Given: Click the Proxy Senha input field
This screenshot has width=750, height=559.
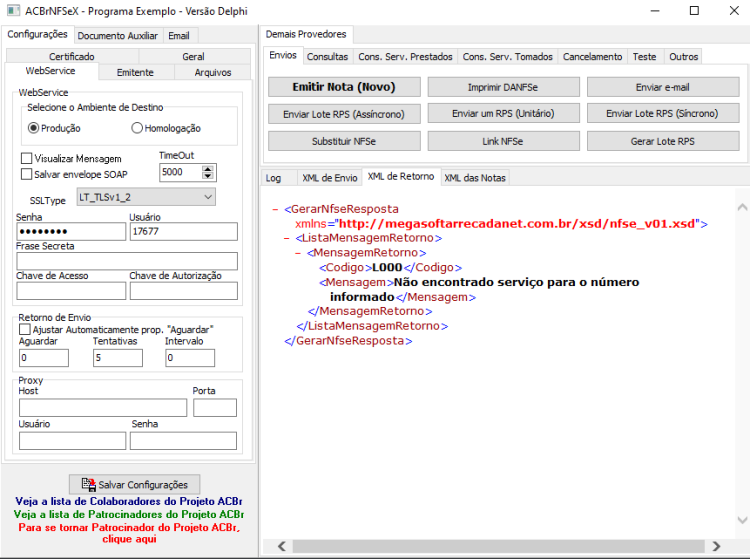Looking at the screenshot, I should (183, 441).
